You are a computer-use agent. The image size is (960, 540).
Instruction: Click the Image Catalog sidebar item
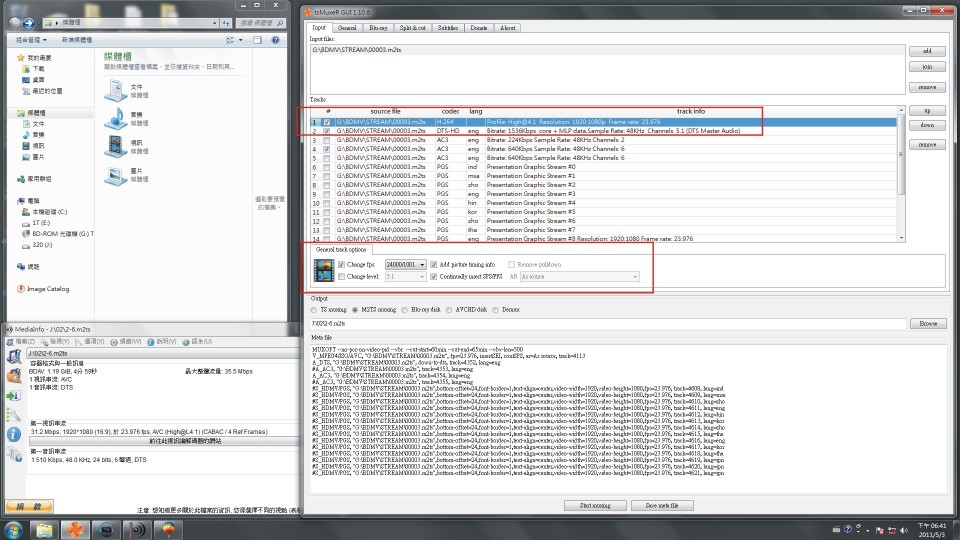tap(45, 289)
